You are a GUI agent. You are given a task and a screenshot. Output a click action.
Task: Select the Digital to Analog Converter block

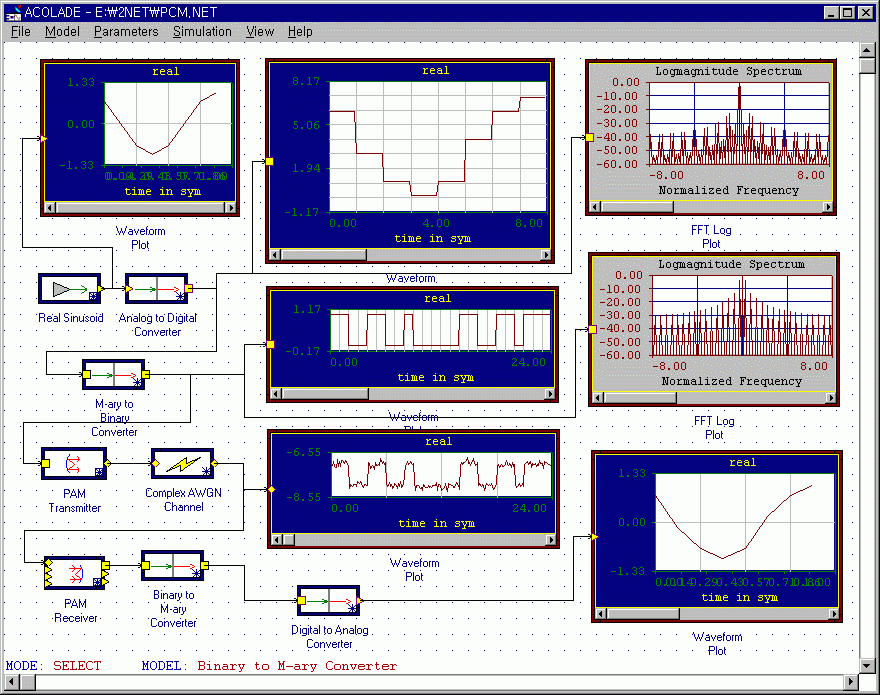(328, 601)
